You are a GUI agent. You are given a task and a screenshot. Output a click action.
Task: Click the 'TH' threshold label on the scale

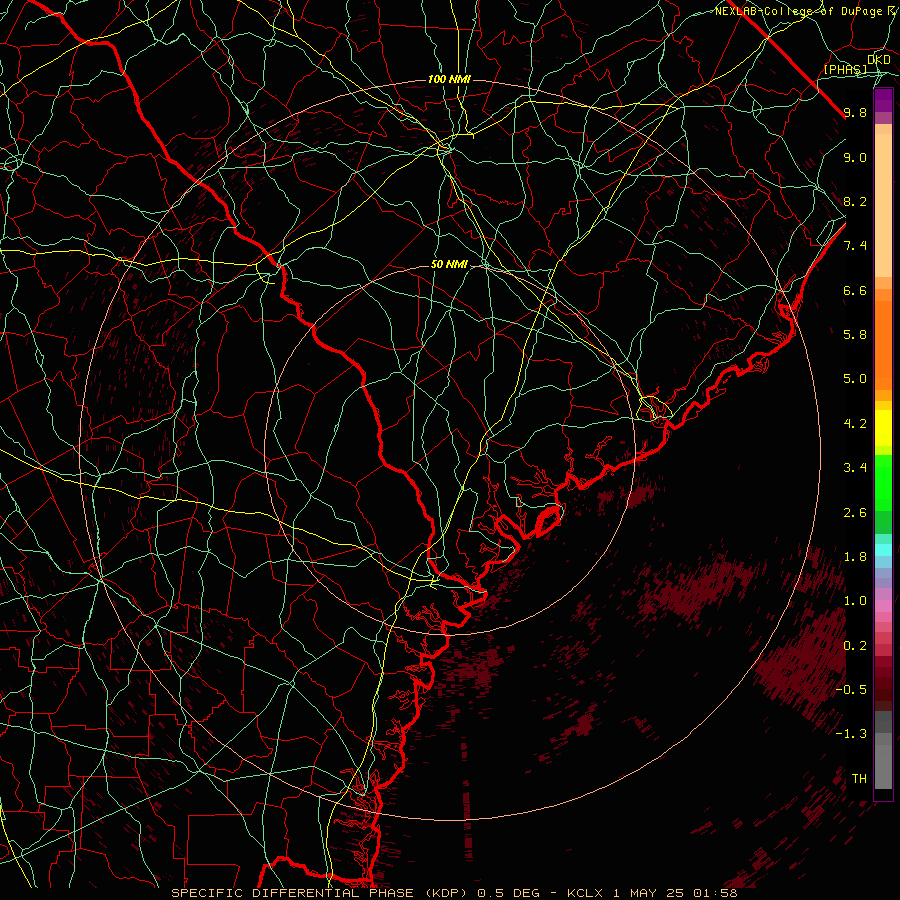coord(859,779)
